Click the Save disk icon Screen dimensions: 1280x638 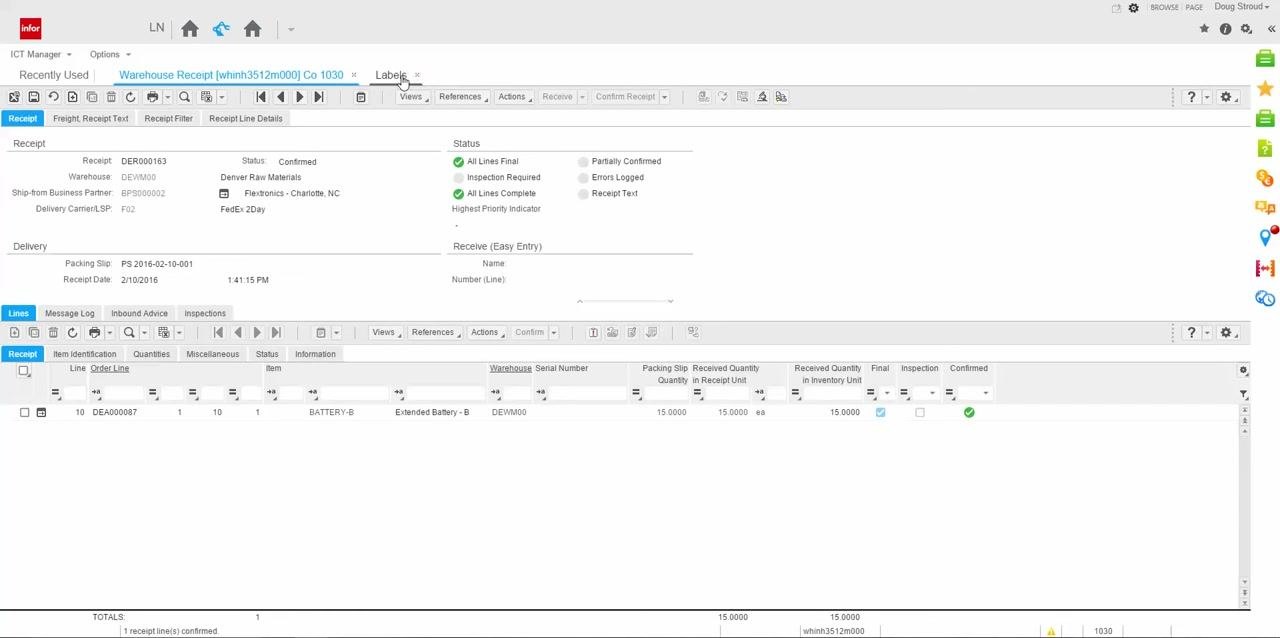point(33,97)
